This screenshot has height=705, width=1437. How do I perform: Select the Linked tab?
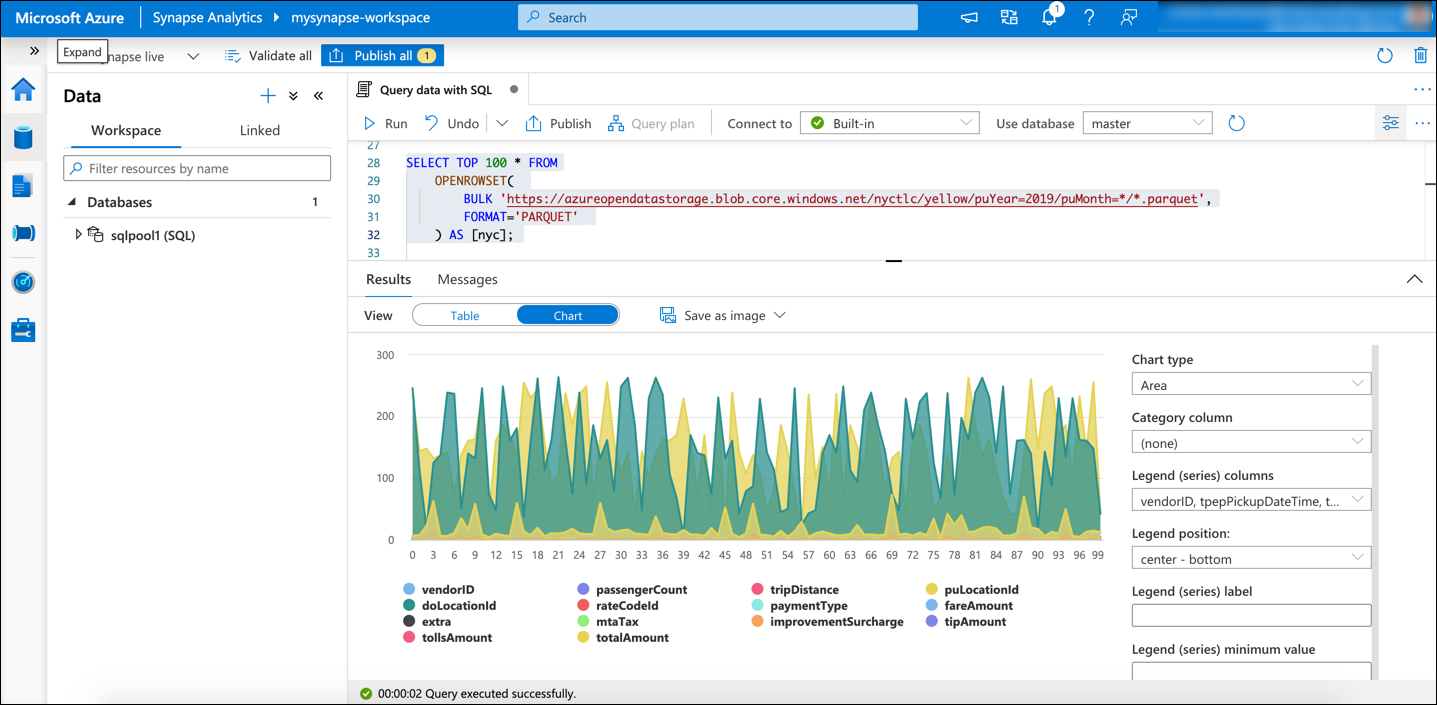[260, 130]
